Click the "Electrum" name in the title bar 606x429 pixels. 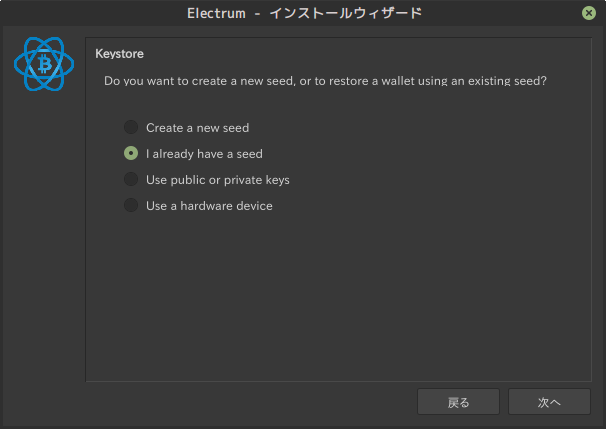(x=217, y=13)
